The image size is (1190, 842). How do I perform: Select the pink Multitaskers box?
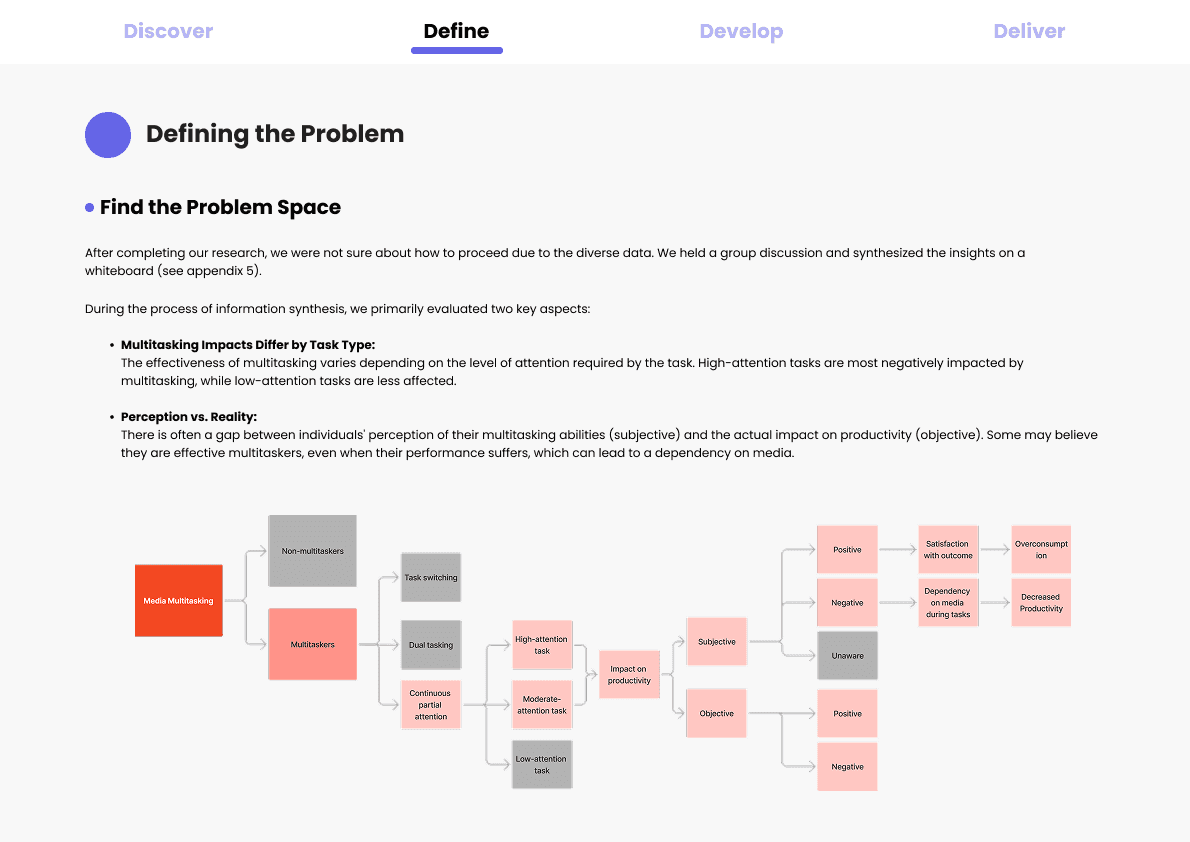coord(312,644)
